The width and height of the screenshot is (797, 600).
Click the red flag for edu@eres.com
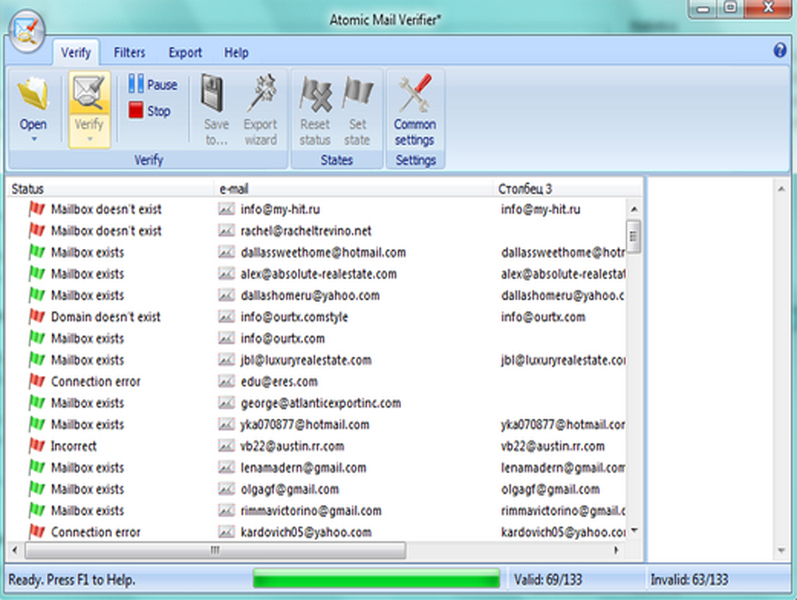click(37, 381)
